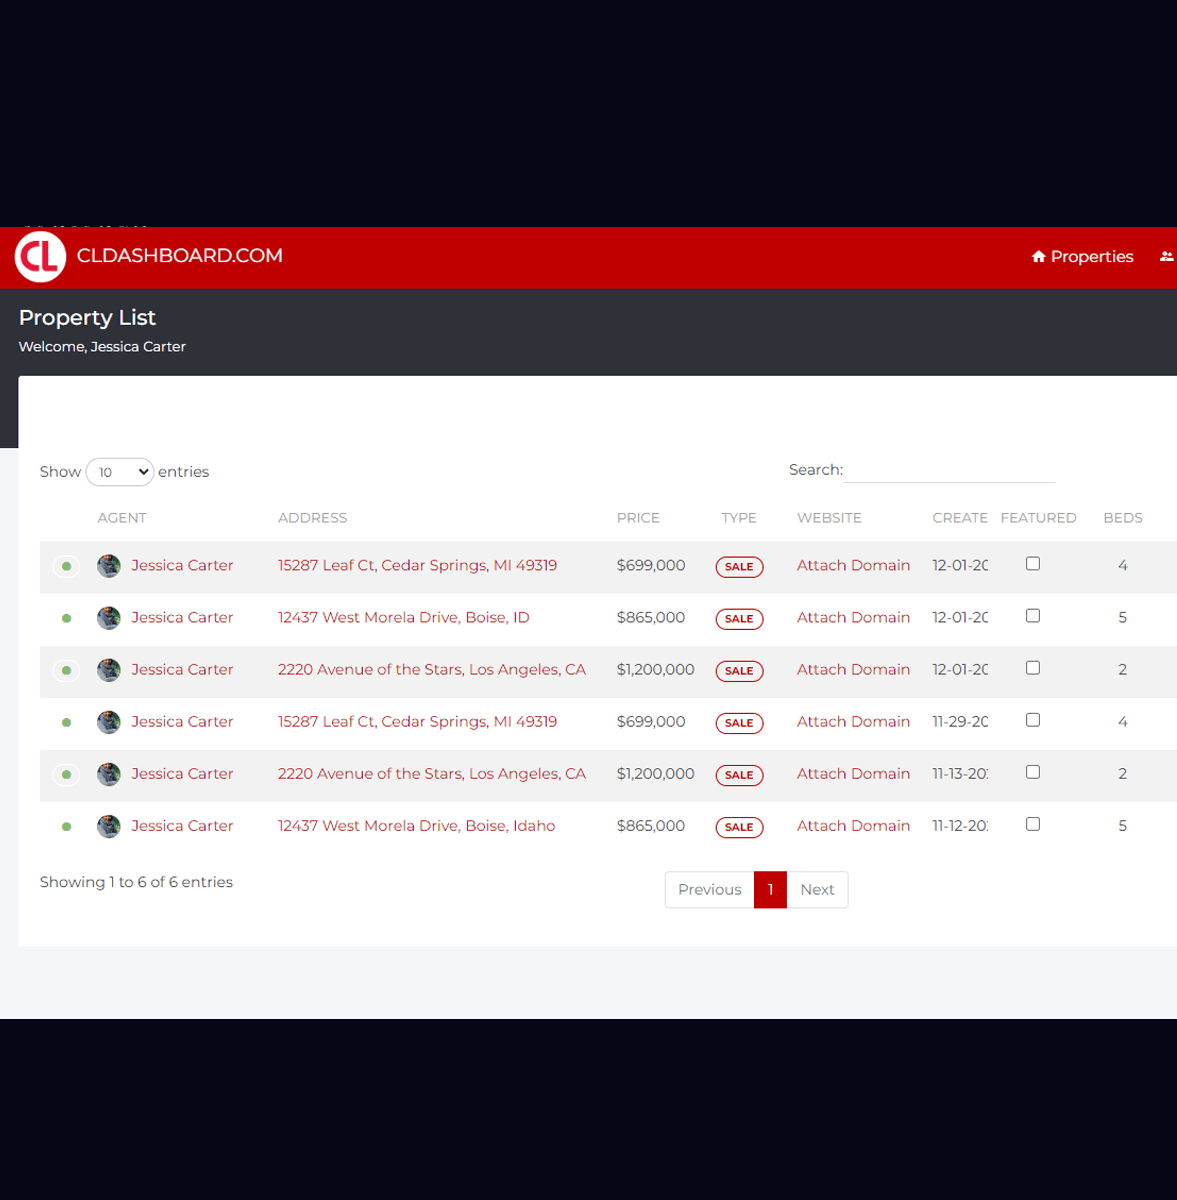Click the $865,000 price in Boise, ID row
The width and height of the screenshot is (1177, 1200).
651,617
